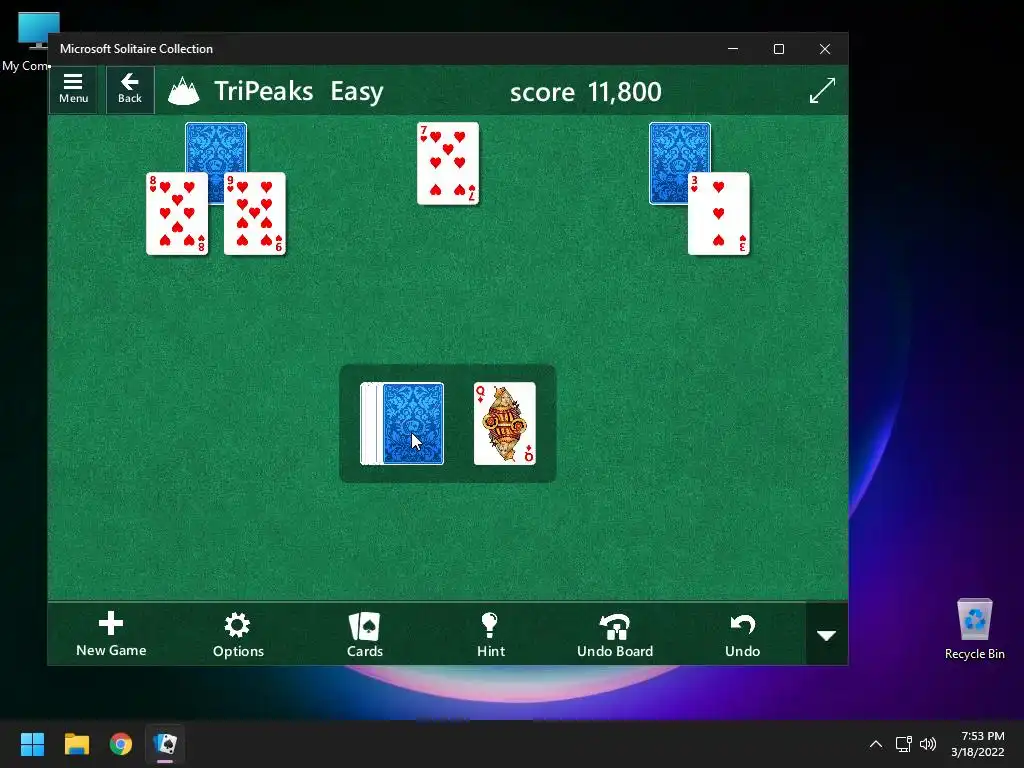Open the Windows Start menu
The image size is (1024, 768).
pyautogui.click(x=32, y=744)
